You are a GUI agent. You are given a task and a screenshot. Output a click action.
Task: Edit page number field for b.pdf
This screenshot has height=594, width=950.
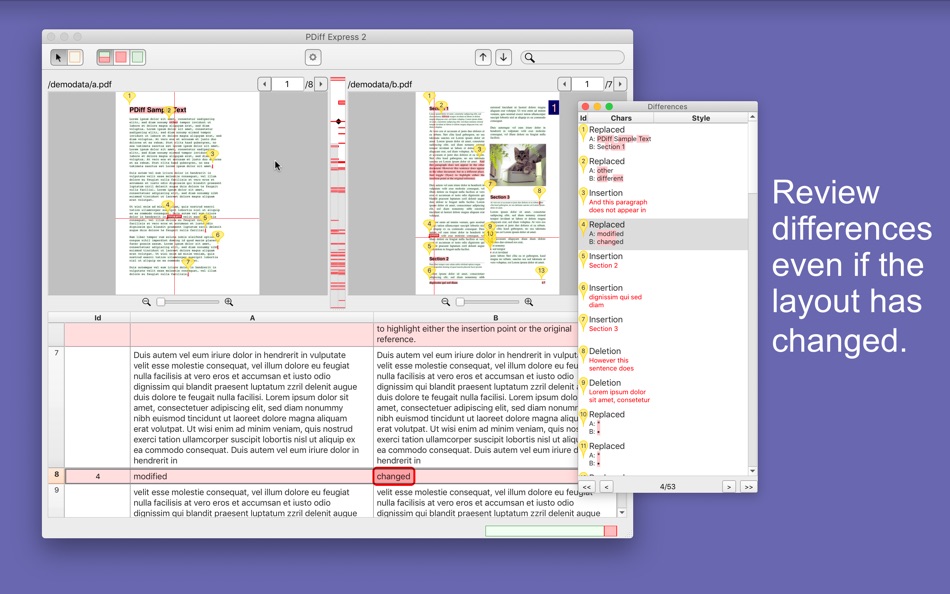coord(587,84)
